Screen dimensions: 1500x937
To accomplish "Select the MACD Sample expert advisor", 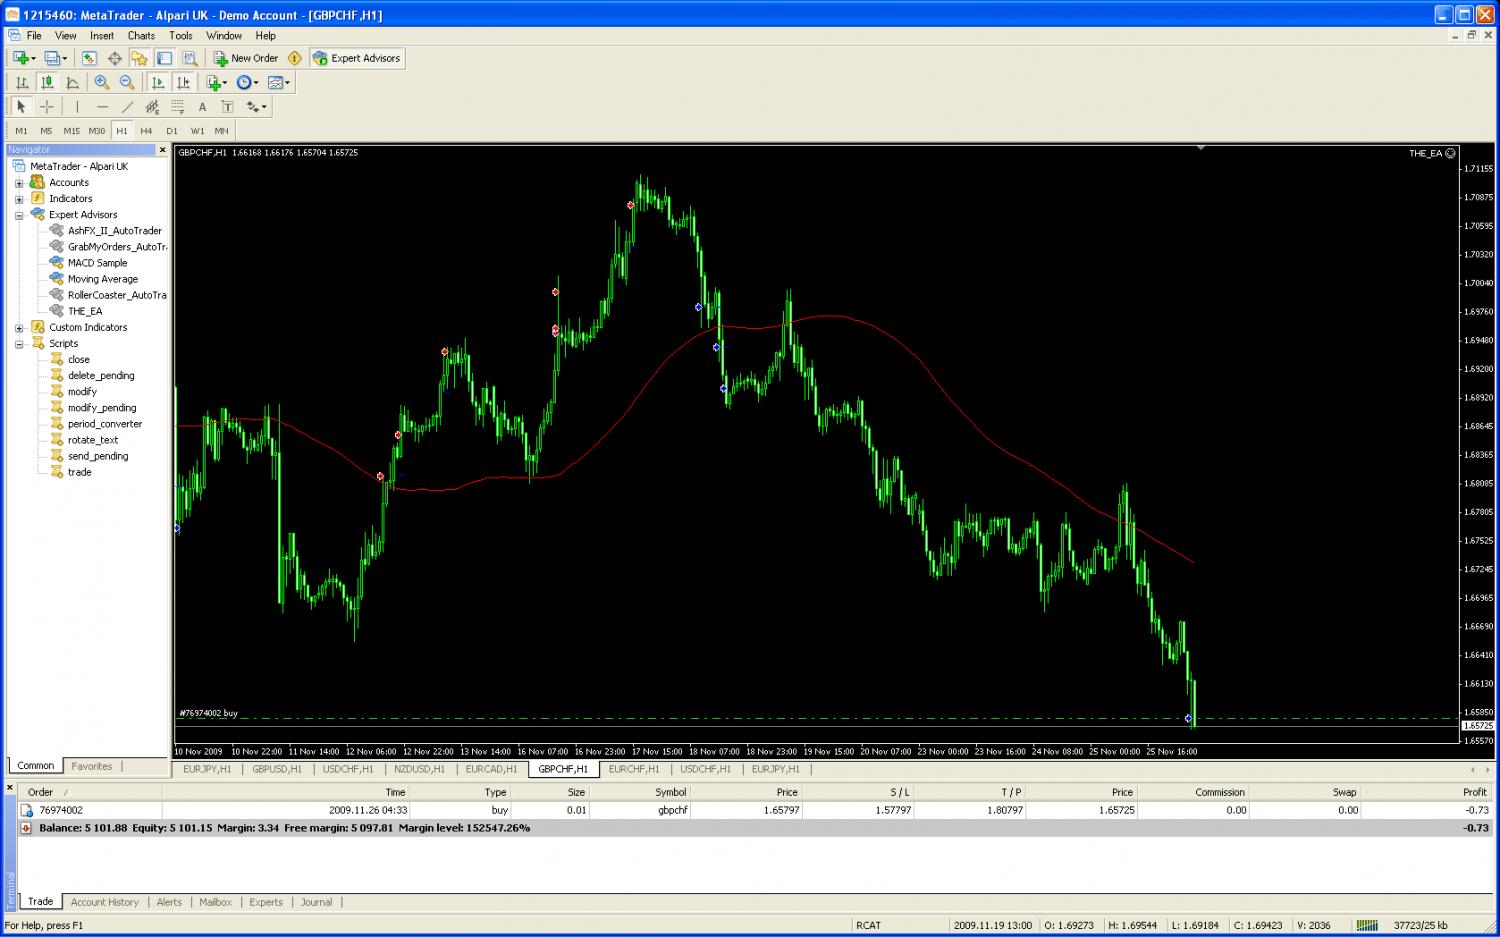I will coord(97,263).
